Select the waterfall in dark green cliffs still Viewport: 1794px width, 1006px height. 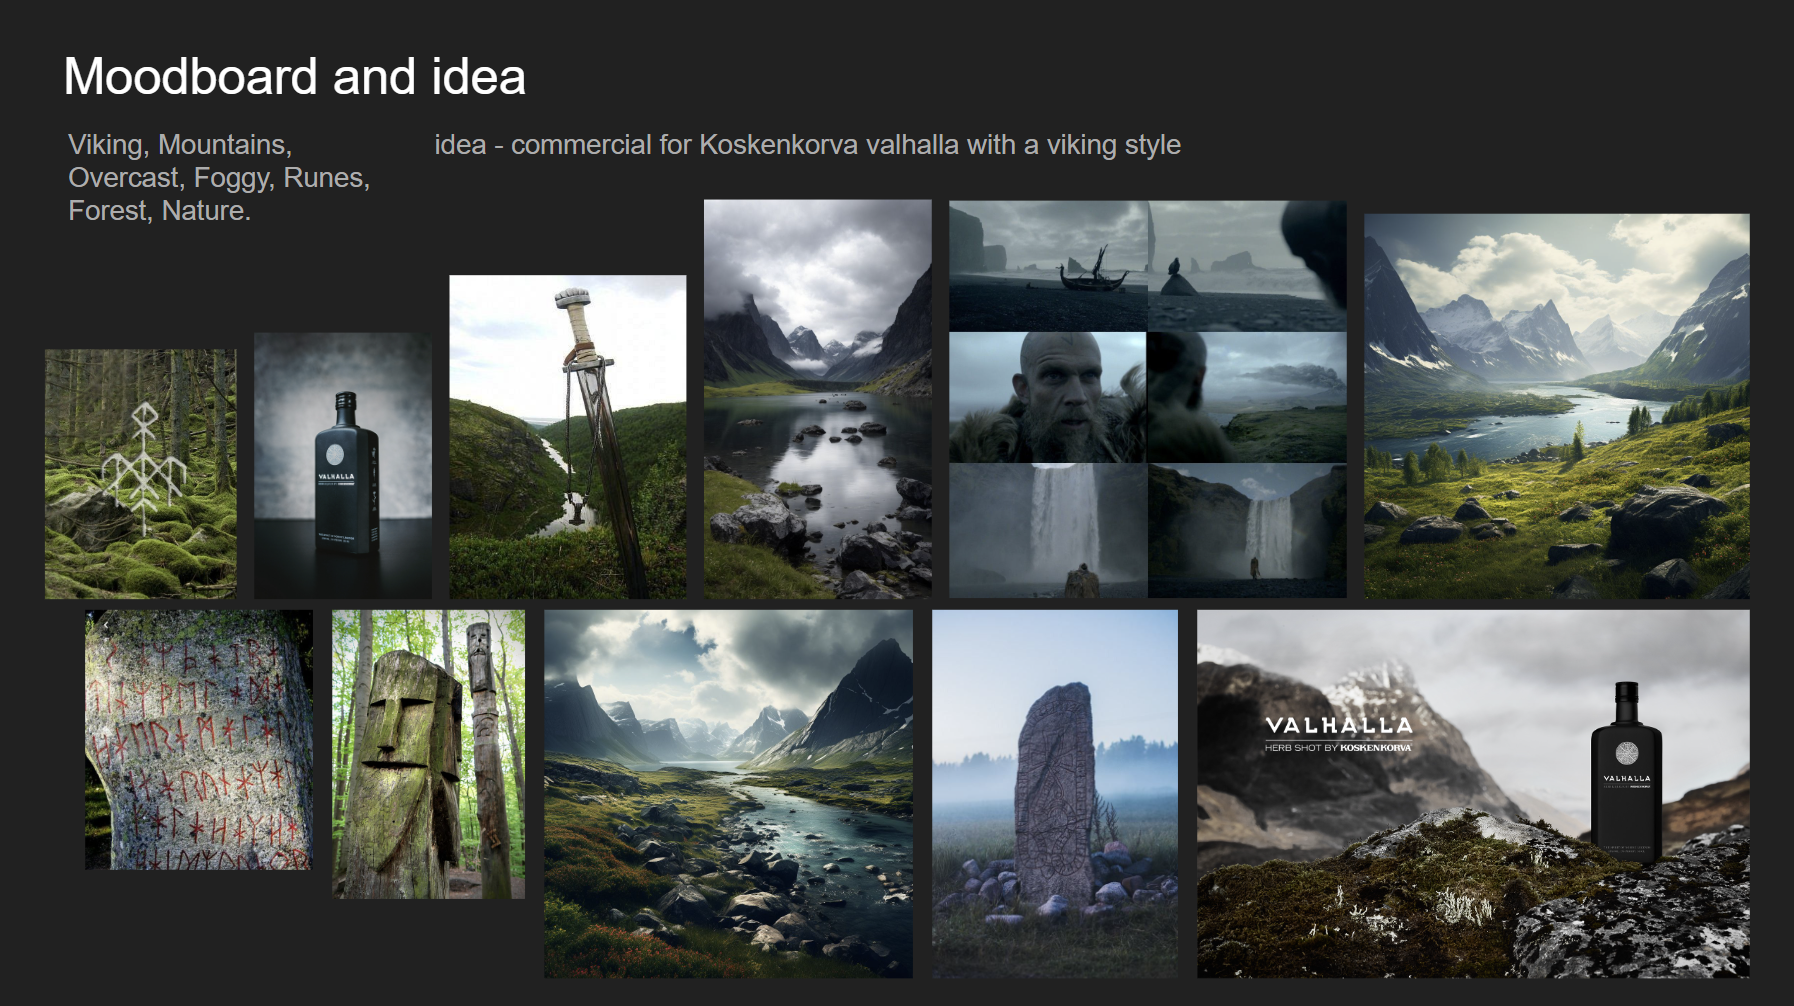[x=1247, y=530]
